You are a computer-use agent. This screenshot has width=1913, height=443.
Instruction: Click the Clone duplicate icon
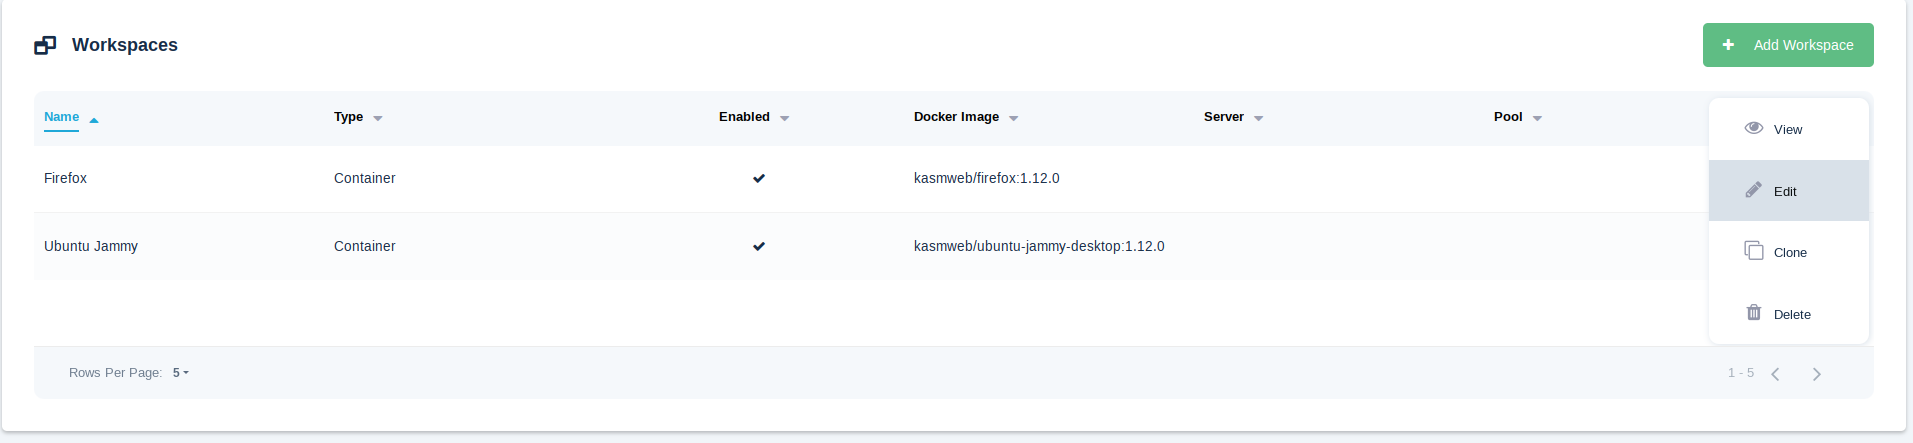coord(1753,251)
